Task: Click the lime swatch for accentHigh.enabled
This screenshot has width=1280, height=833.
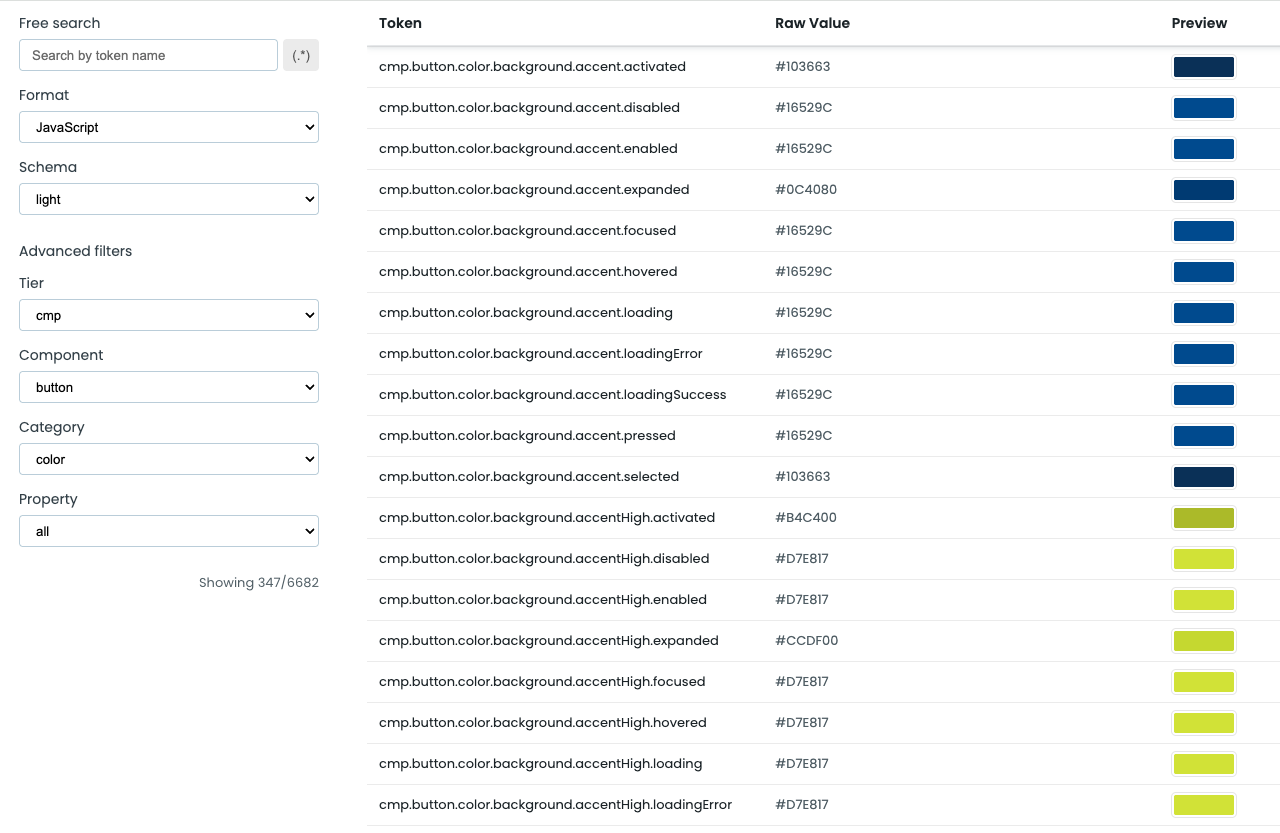Action: click(1203, 599)
